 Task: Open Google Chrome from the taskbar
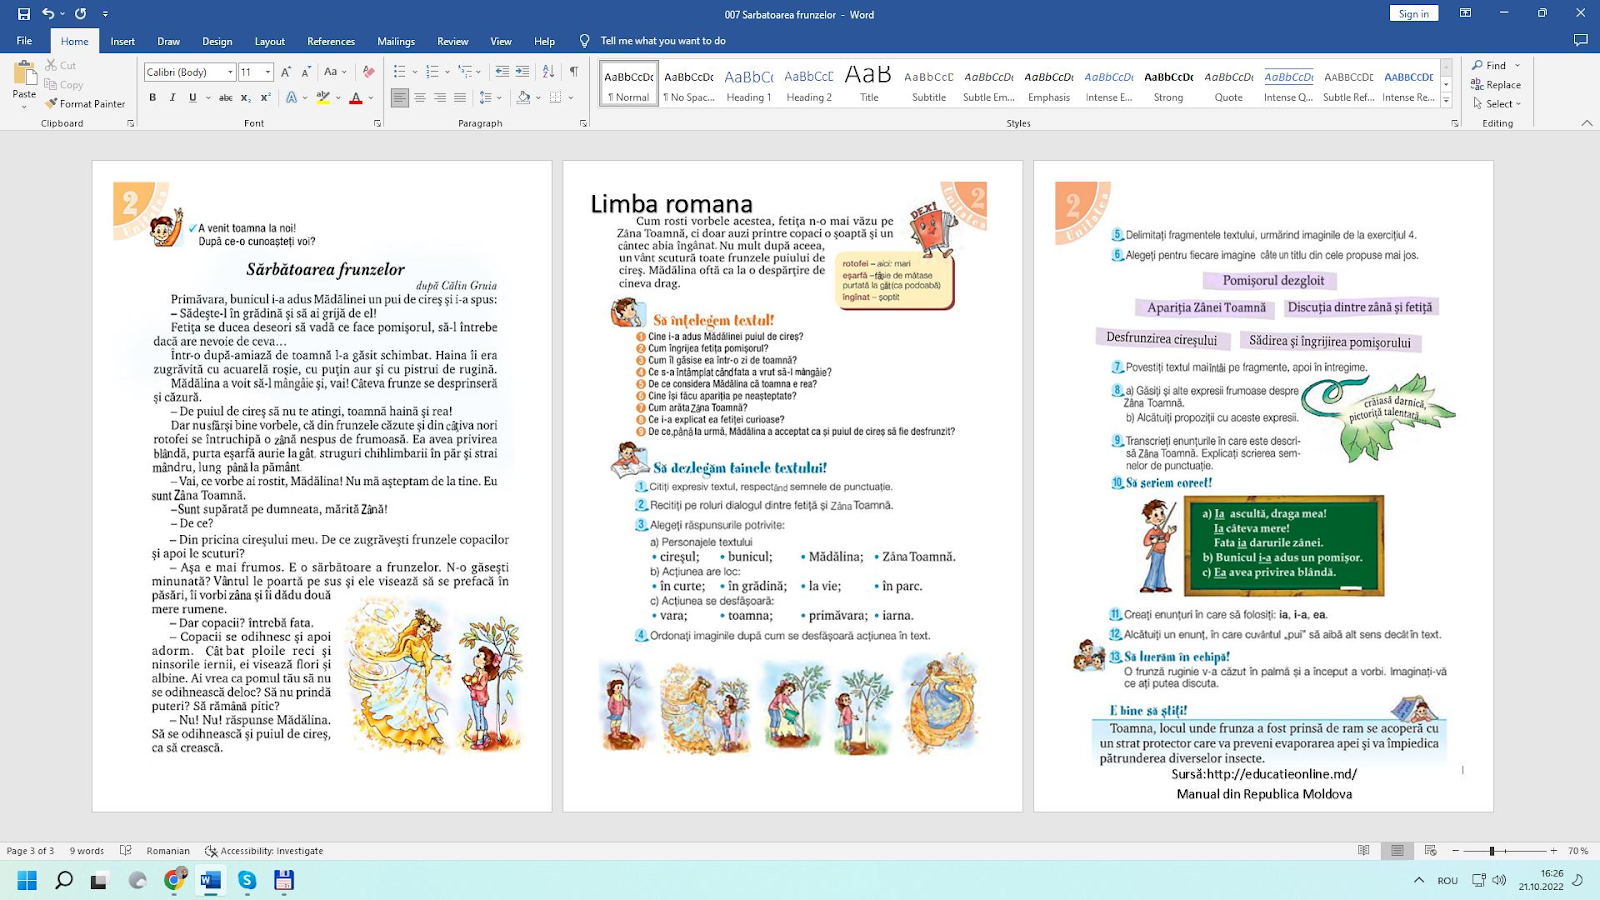[175, 880]
